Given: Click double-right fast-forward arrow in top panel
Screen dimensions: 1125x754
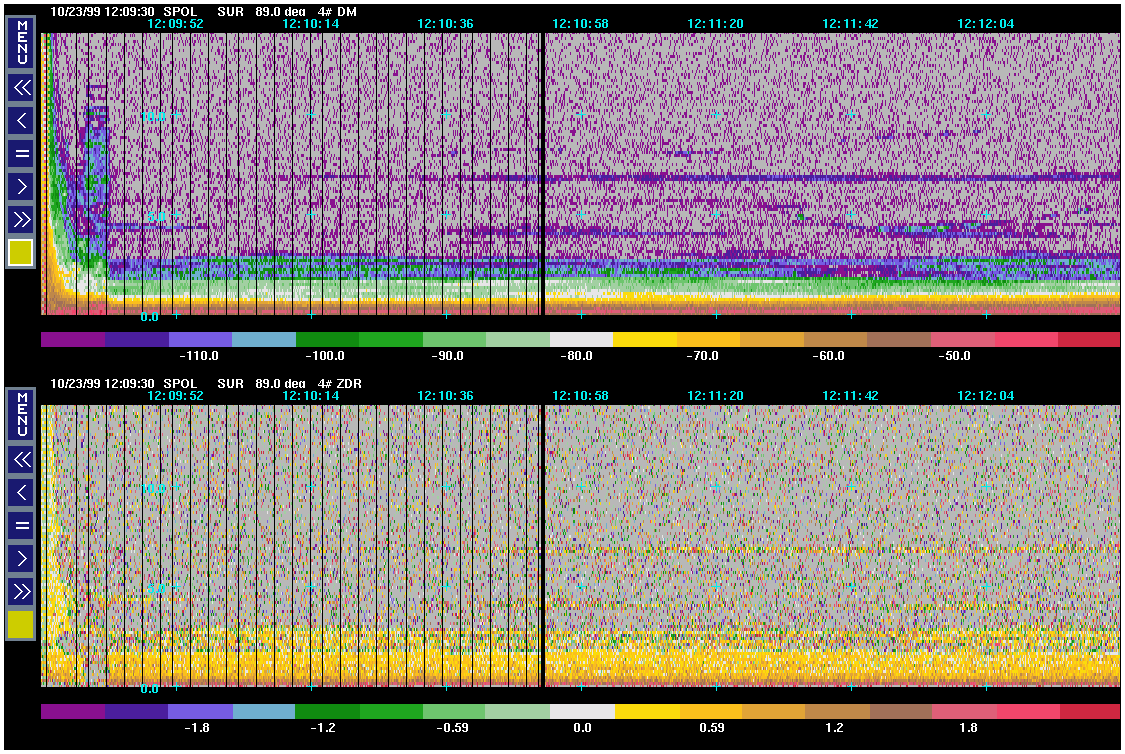Looking at the screenshot, I should [x=22, y=220].
